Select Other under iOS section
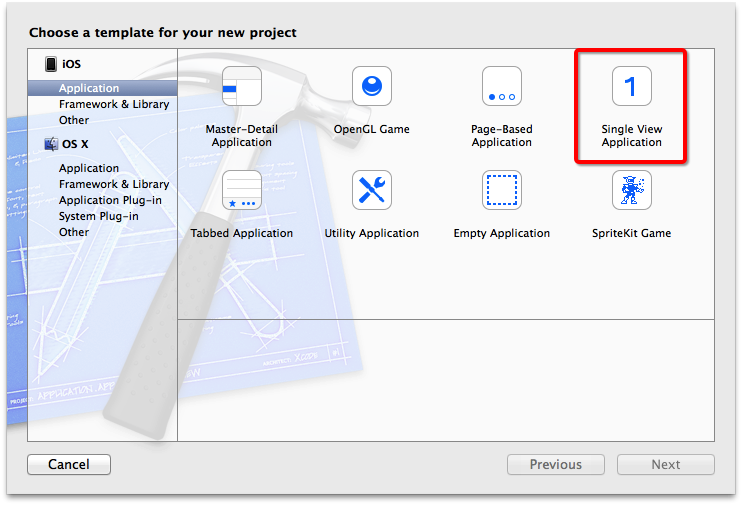Viewport: 742px width, 505px height. pyautogui.click(x=74, y=120)
